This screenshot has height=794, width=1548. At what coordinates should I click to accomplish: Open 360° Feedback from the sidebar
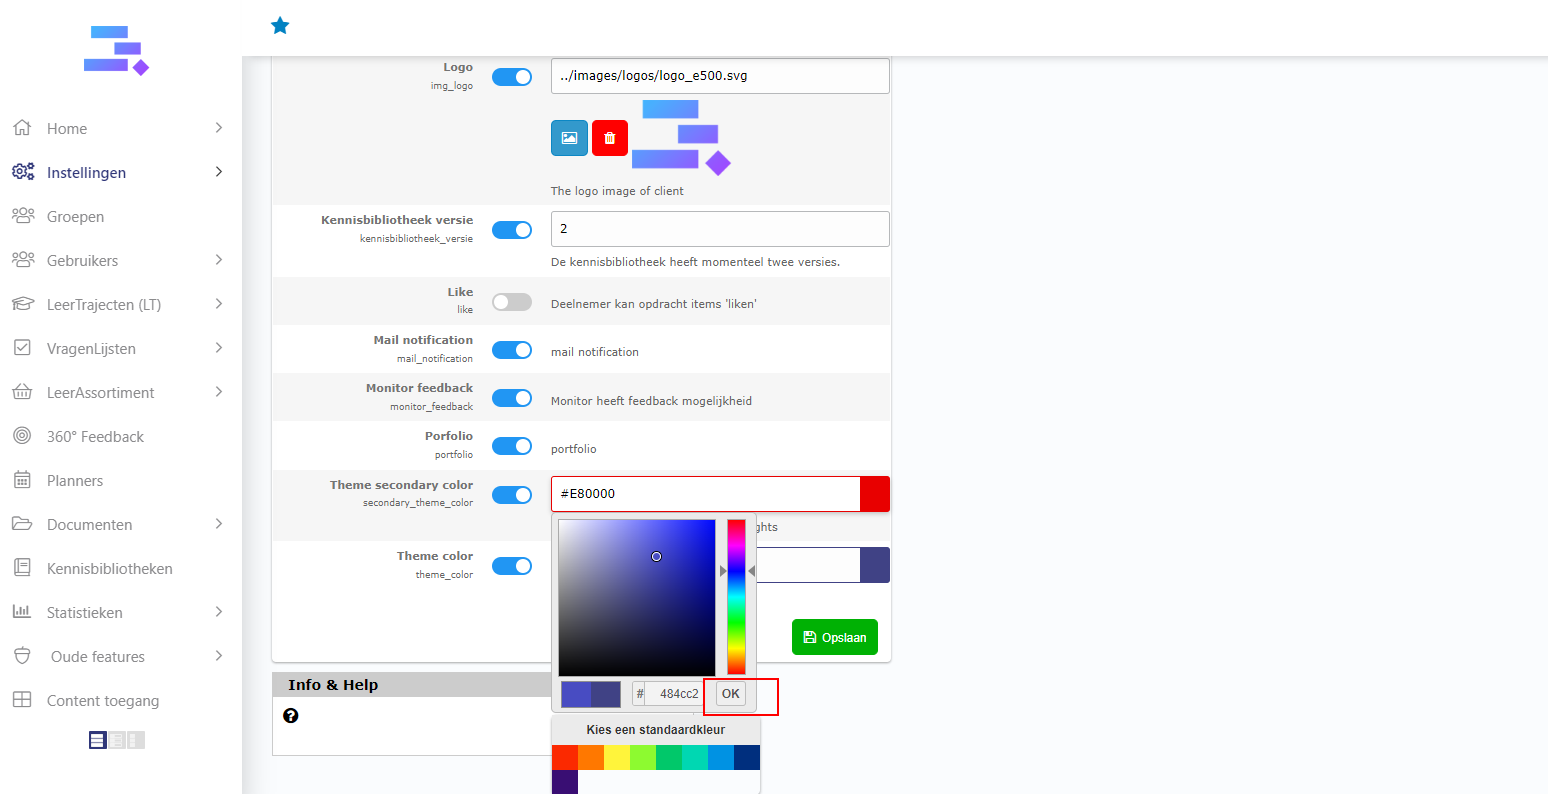pos(95,437)
